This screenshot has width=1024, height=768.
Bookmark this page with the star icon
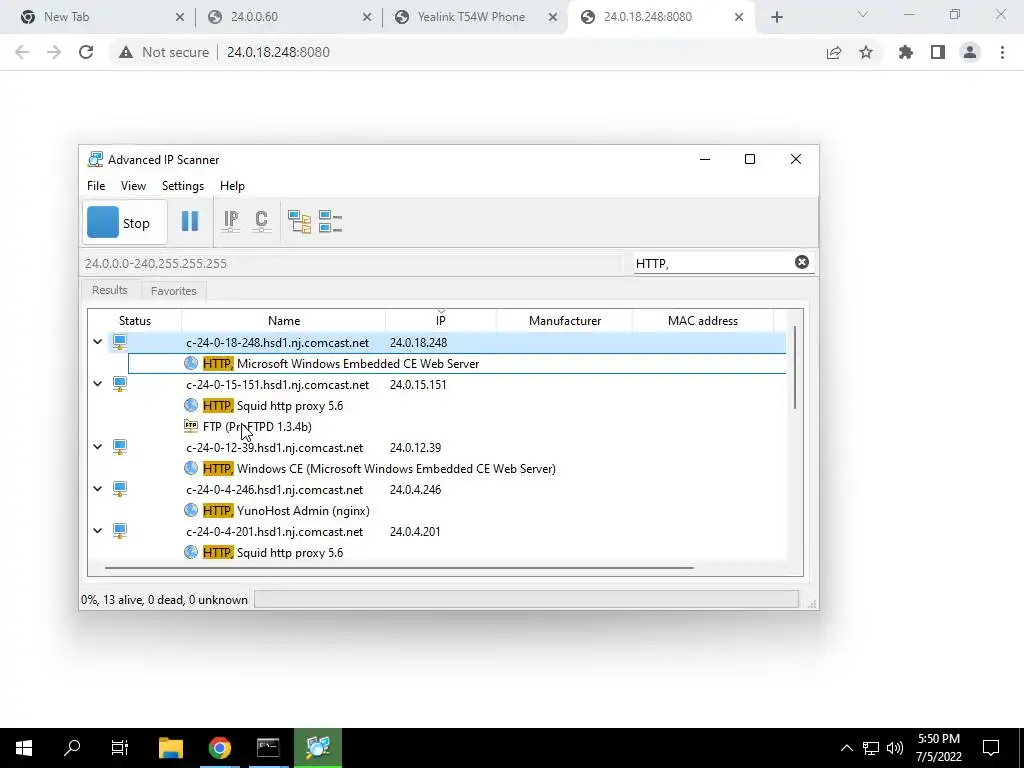pyautogui.click(x=866, y=52)
